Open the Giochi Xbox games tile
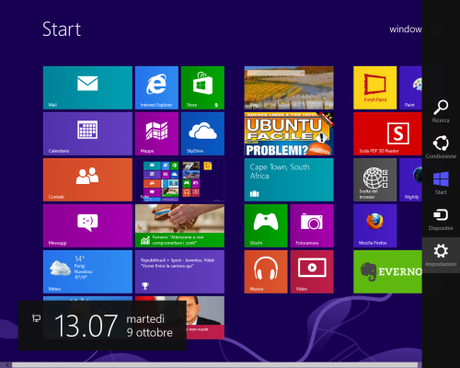460x368 pixels. click(266, 226)
